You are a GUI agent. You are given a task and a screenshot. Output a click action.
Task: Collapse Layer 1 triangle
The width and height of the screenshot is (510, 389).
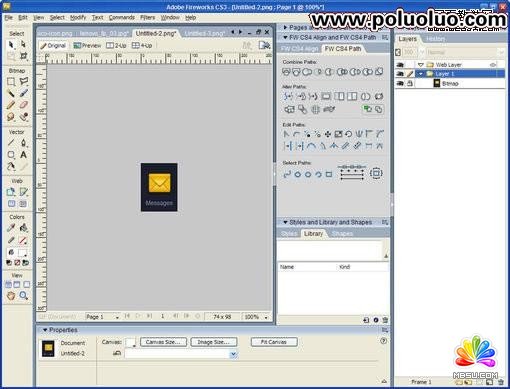421,74
